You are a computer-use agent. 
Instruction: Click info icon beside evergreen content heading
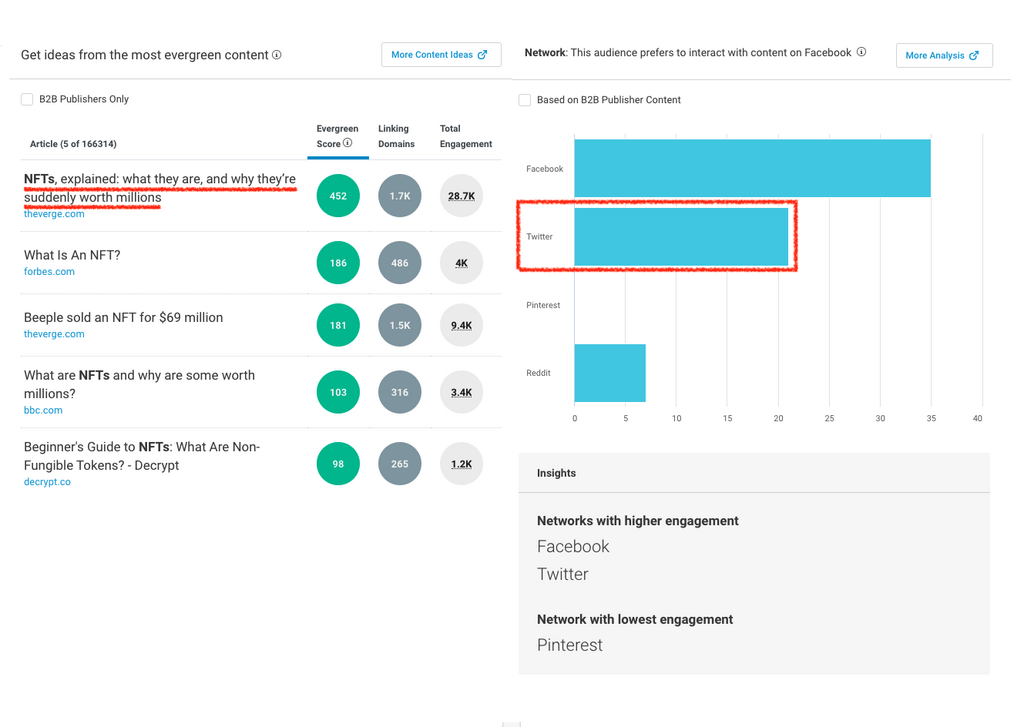pos(277,55)
